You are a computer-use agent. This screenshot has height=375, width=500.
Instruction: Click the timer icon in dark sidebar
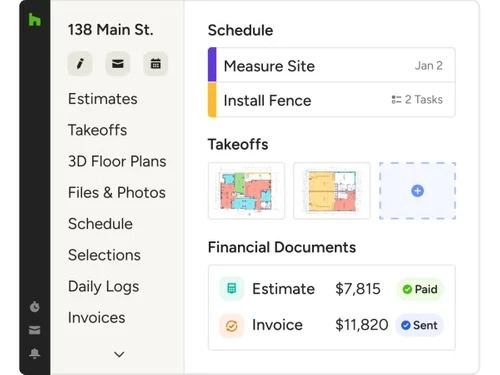[35, 306]
